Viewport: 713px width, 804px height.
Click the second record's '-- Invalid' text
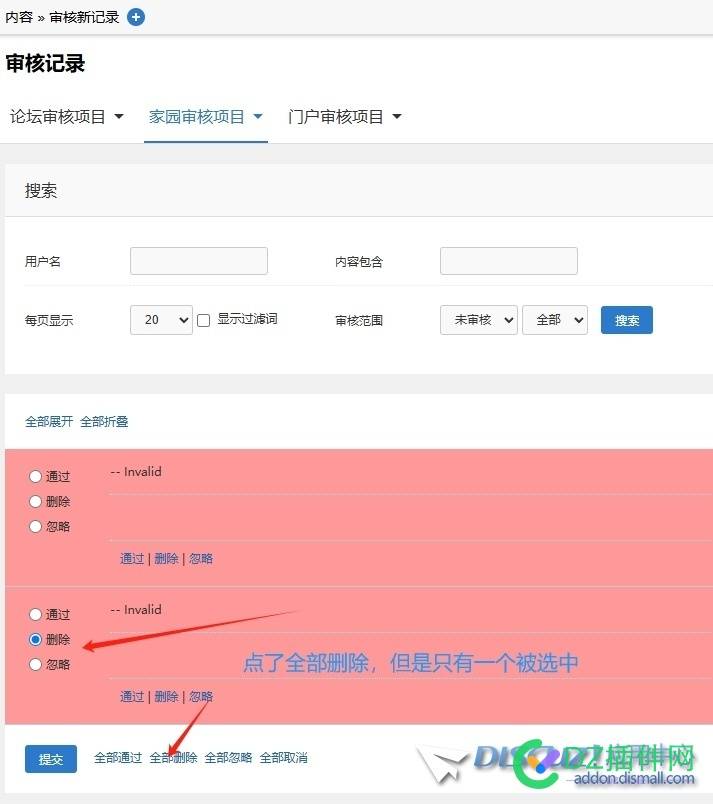tap(136, 610)
